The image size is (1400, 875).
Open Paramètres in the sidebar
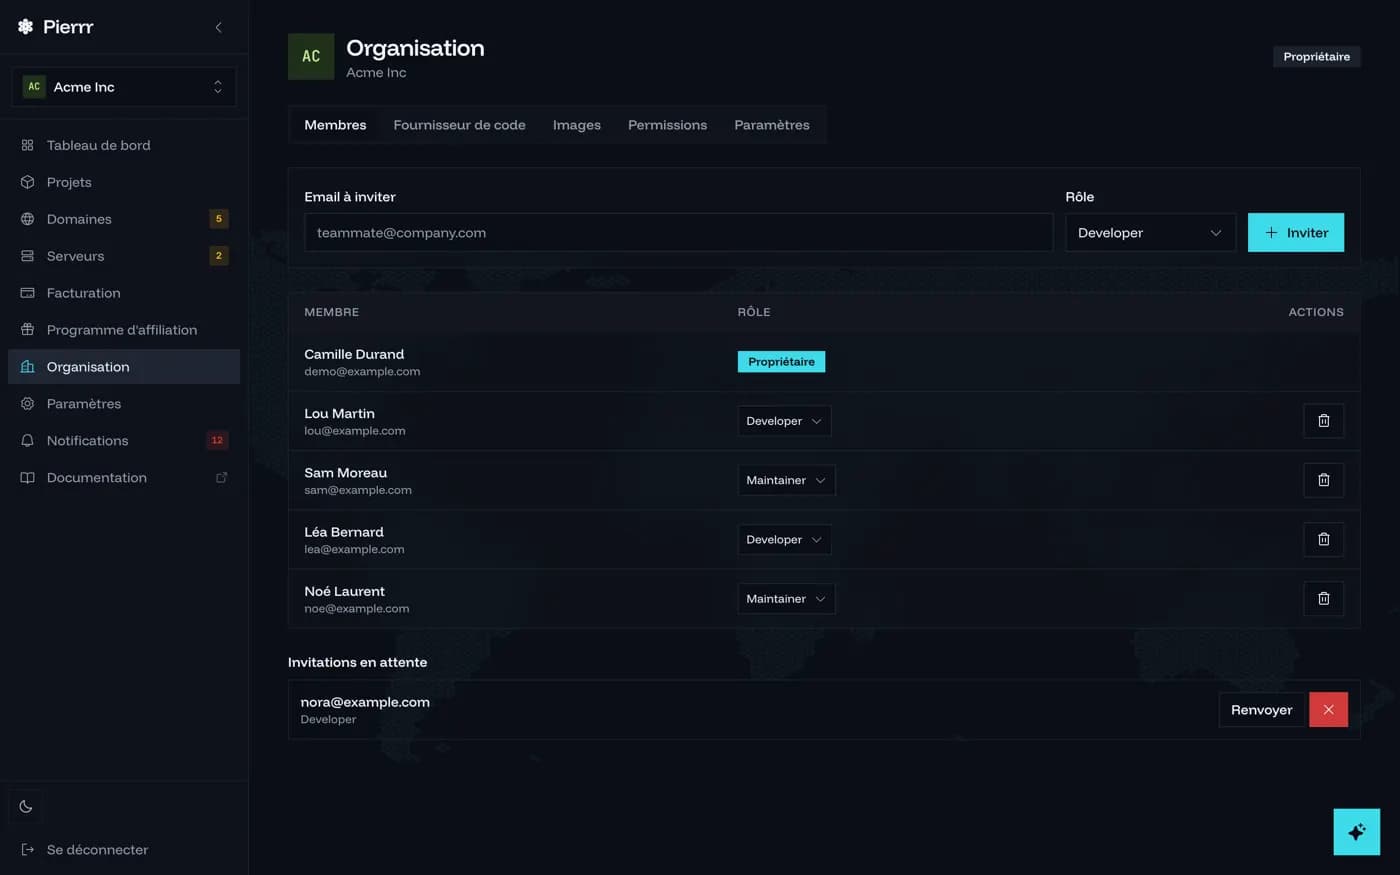(x=124, y=404)
